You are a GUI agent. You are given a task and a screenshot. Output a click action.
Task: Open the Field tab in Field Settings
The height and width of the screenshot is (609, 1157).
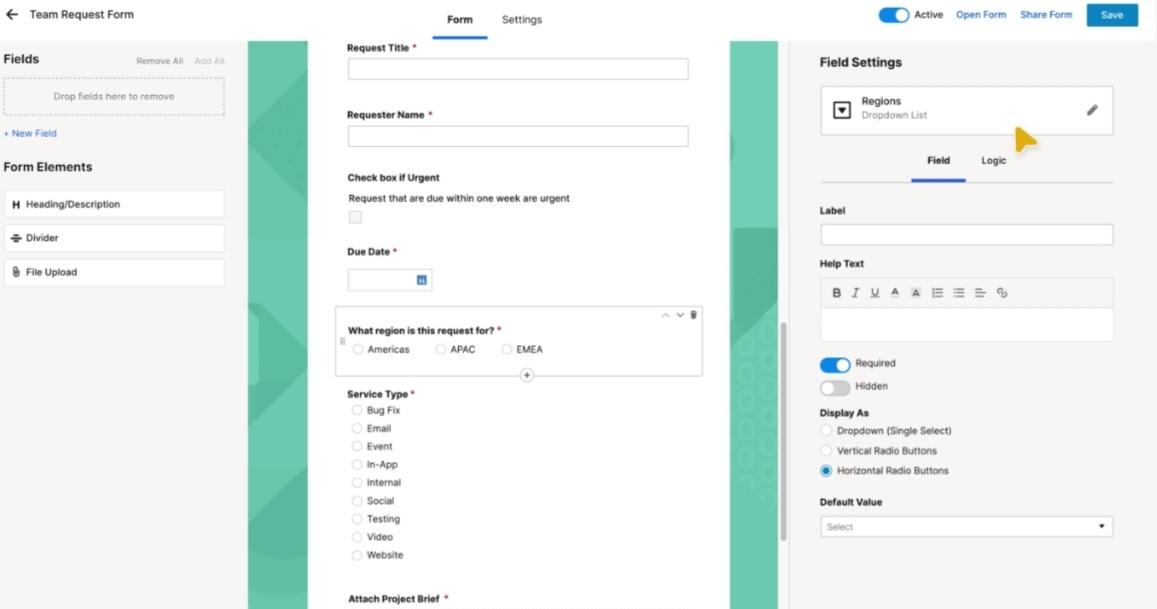click(x=938, y=161)
